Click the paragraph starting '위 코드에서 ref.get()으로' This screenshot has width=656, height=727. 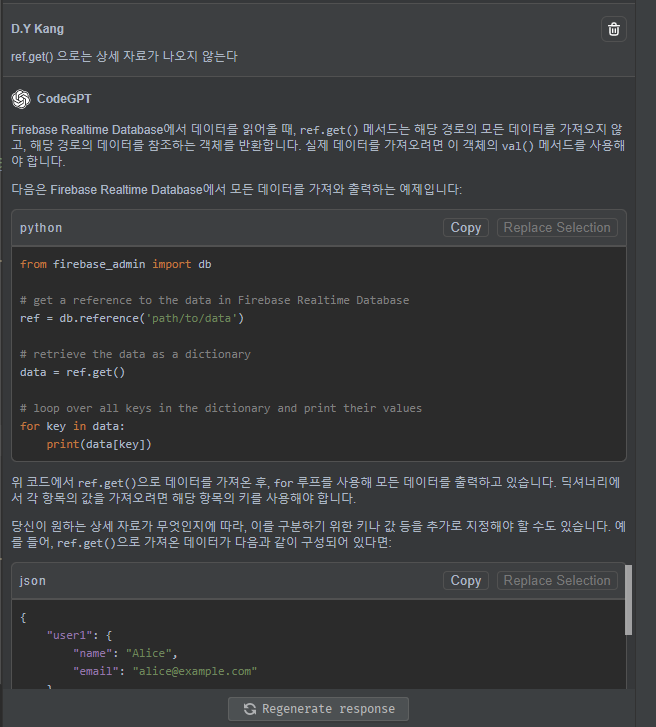pos(316,491)
